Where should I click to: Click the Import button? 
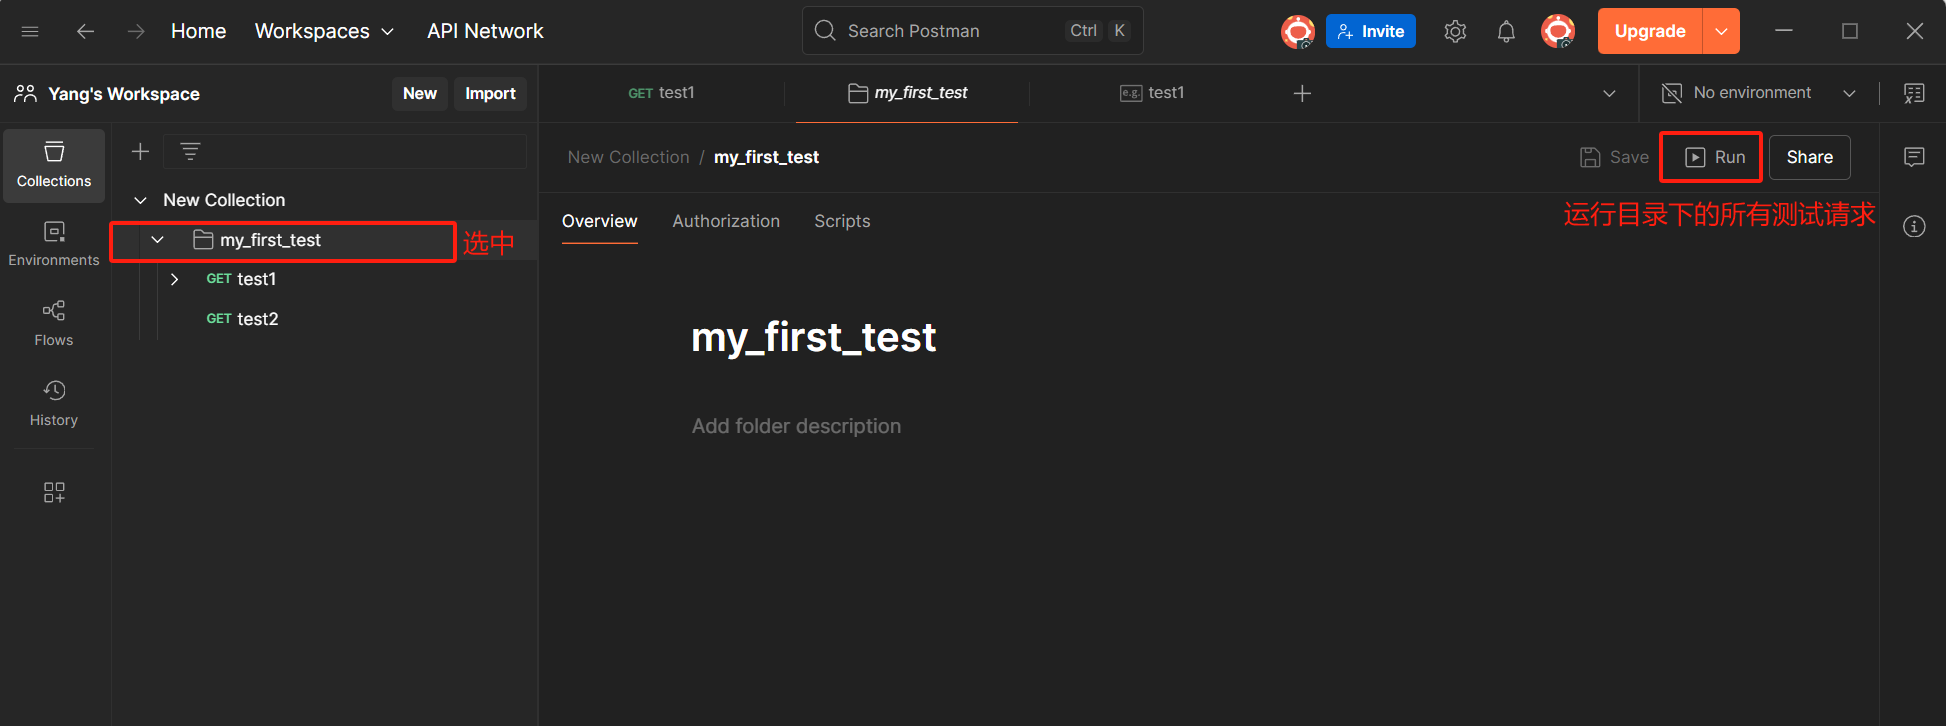pyautogui.click(x=490, y=93)
